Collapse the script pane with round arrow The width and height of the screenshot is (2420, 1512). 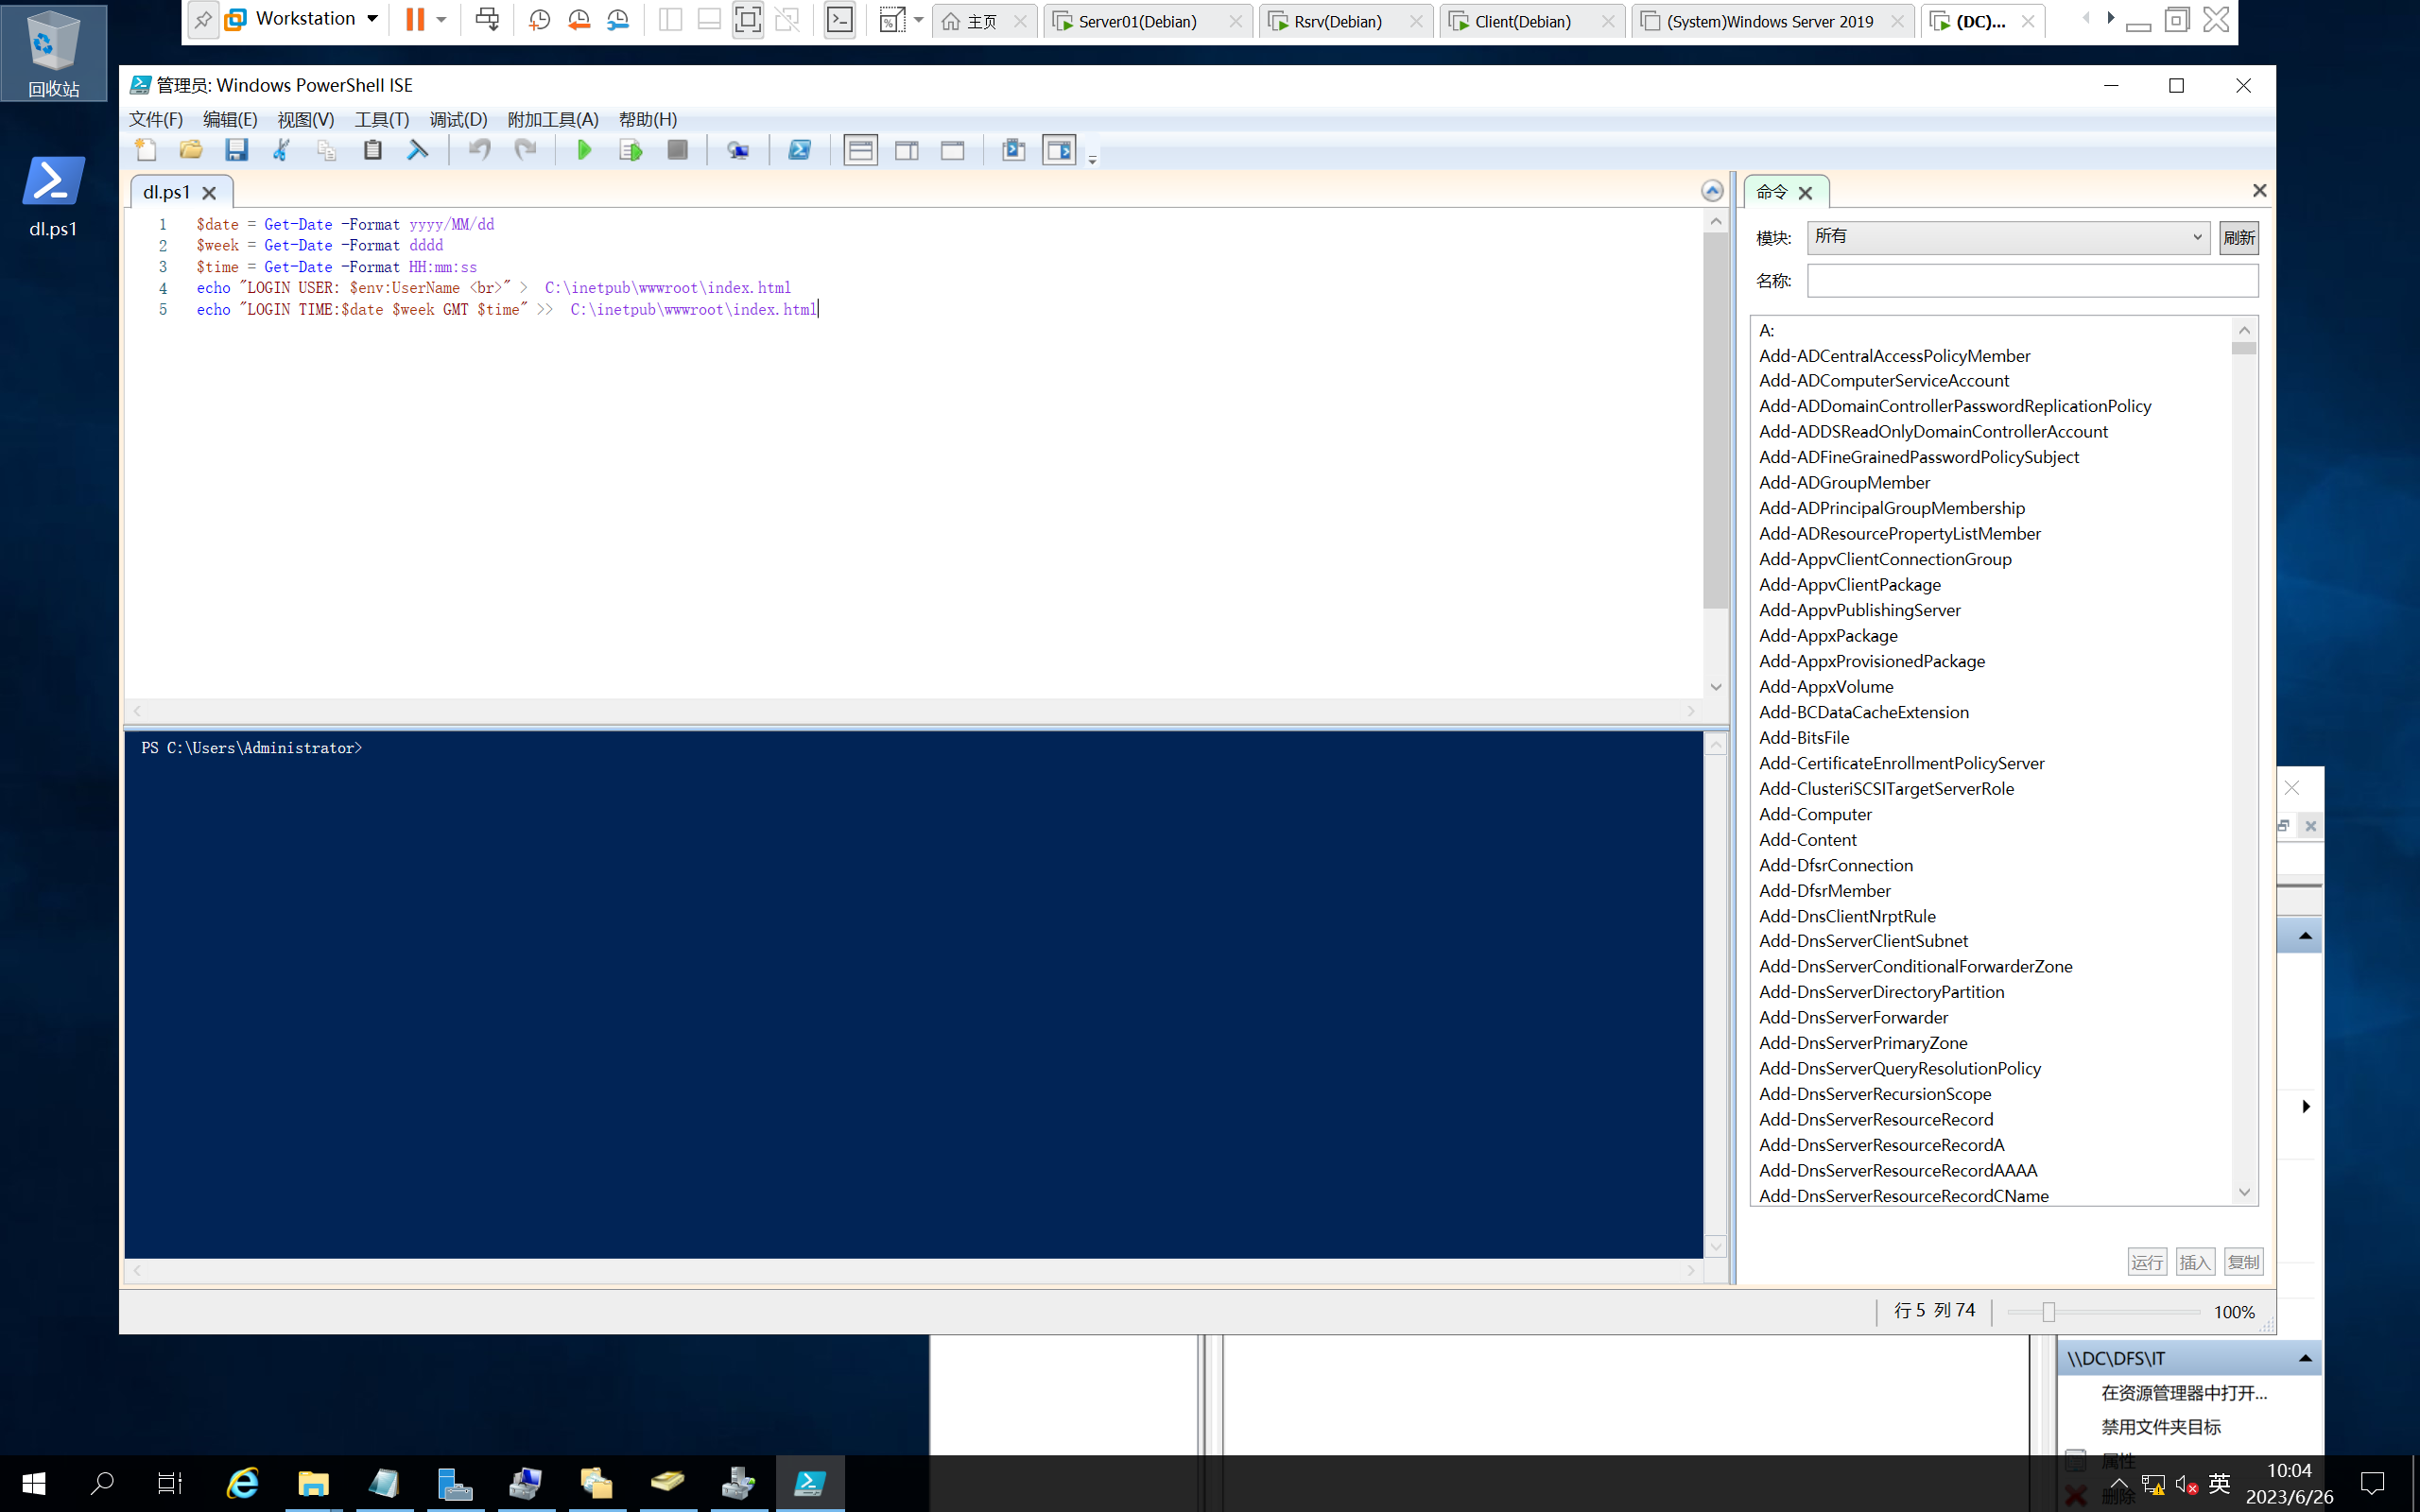(x=1712, y=191)
